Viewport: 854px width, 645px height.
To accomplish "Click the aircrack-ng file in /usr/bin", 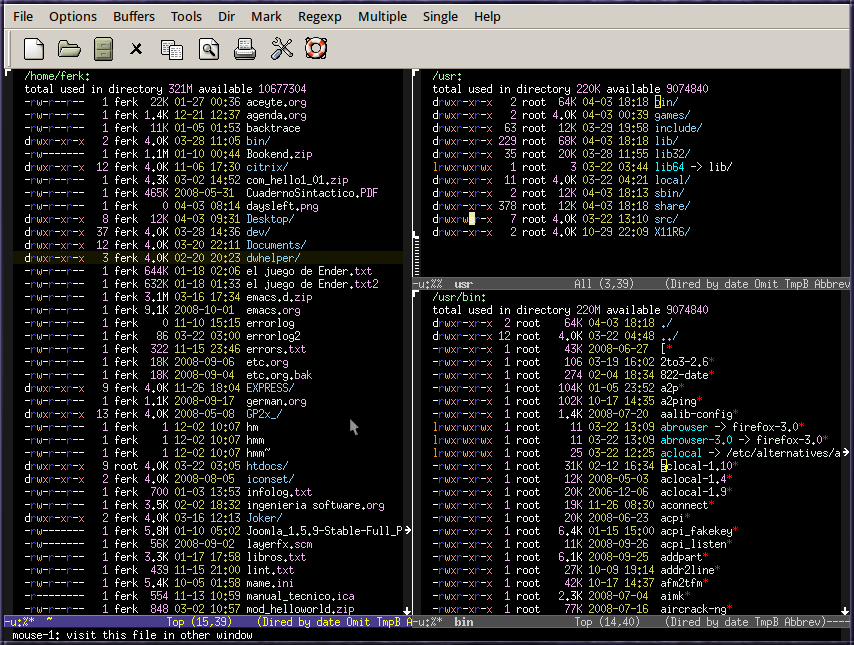I will [x=693, y=609].
